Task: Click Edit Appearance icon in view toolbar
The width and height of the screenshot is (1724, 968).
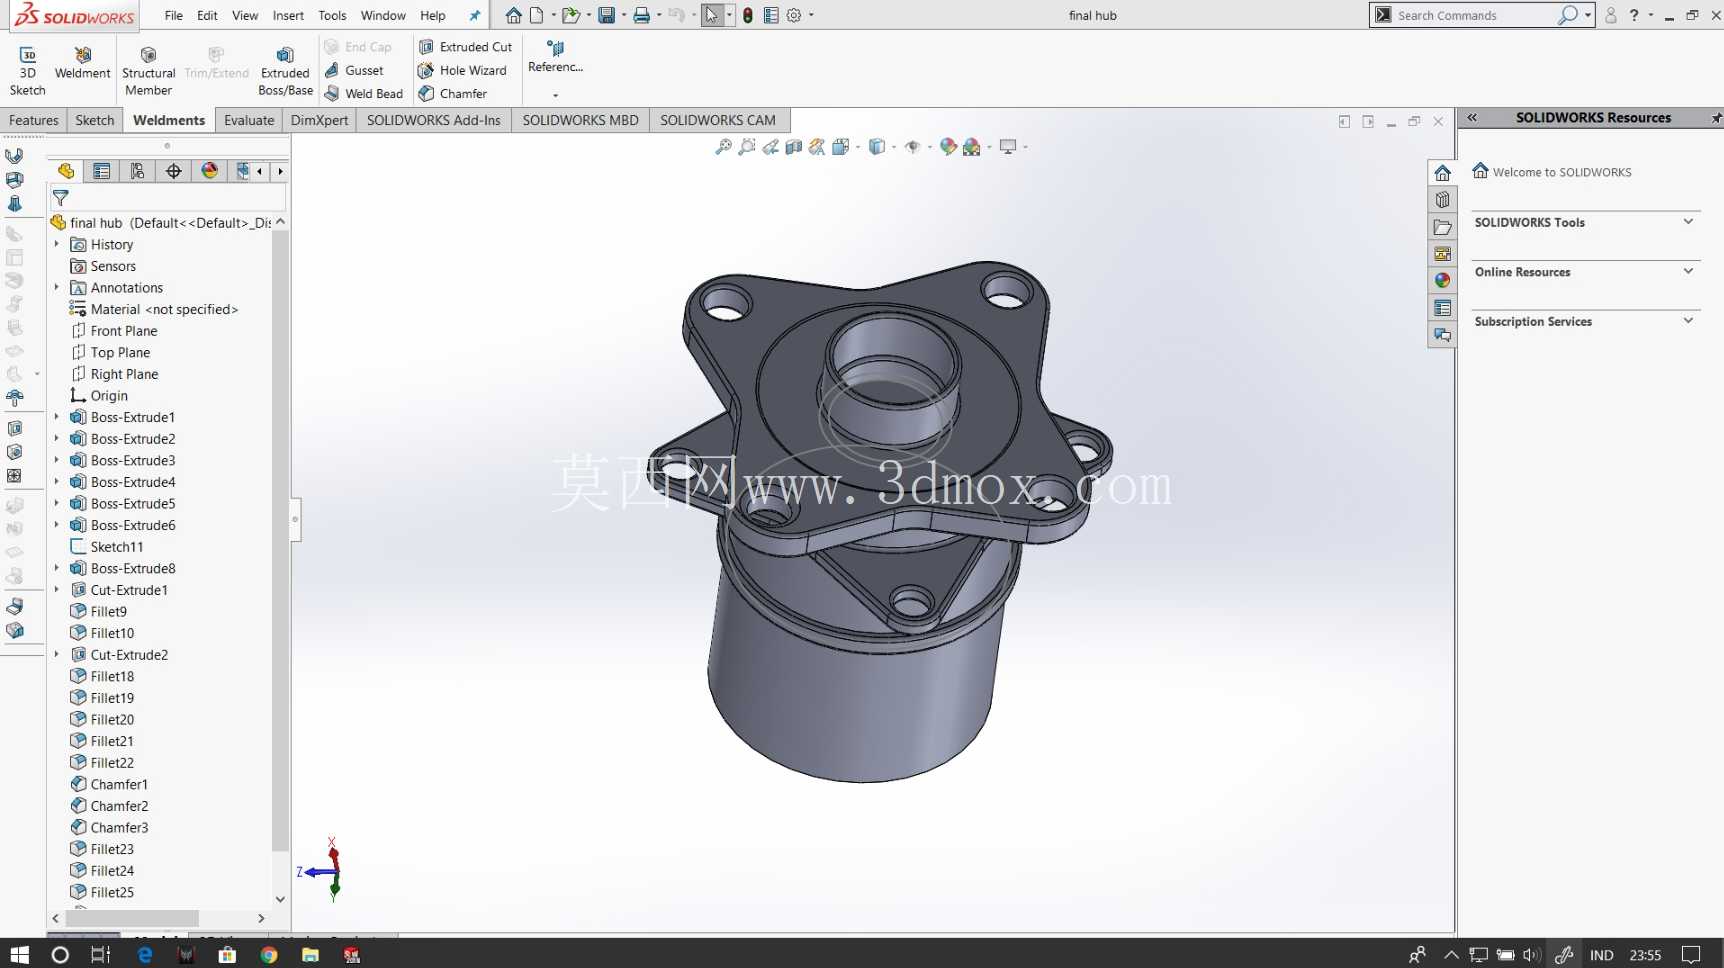Action: click(x=948, y=147)
